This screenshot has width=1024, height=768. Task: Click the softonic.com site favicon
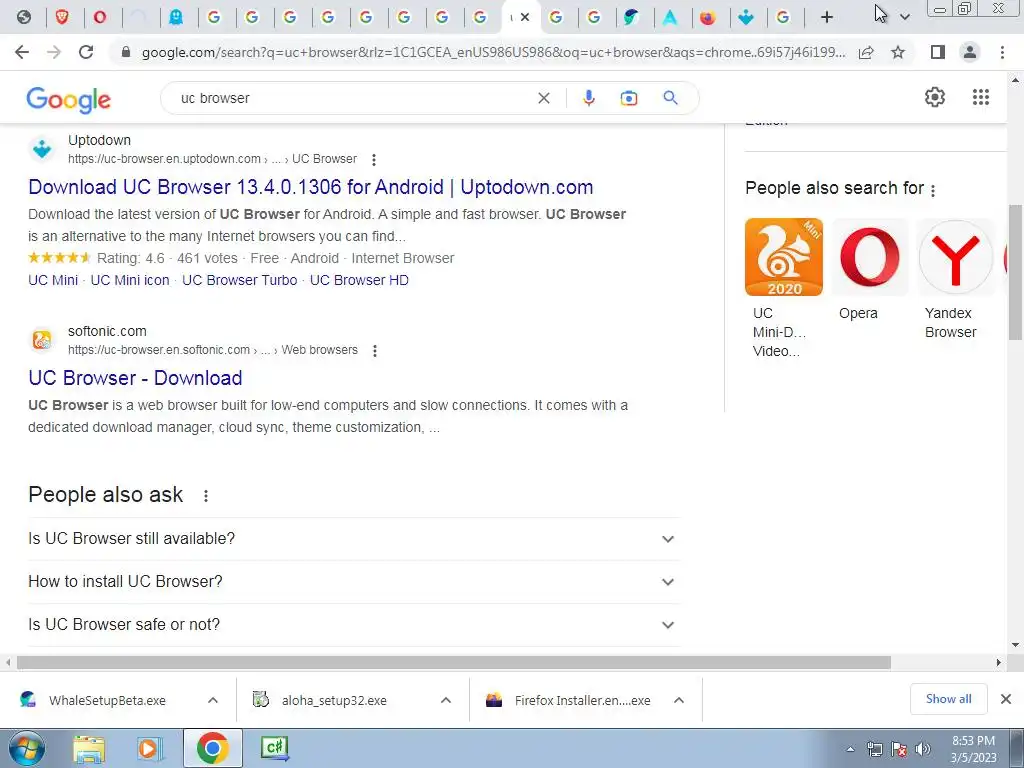[x=42, y=340]
